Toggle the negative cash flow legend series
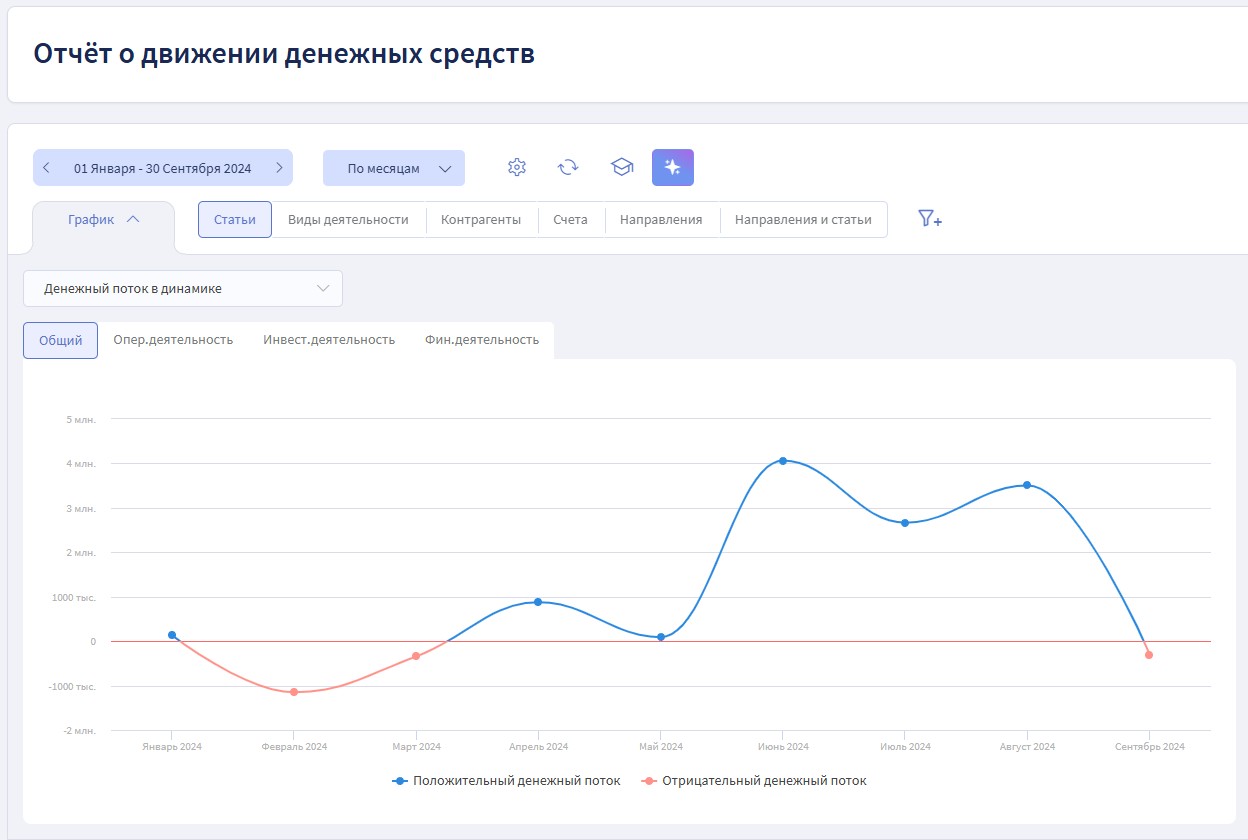The height and width of the screenshot is (840, 1248). pyautogui.click(x=755, y=781)
